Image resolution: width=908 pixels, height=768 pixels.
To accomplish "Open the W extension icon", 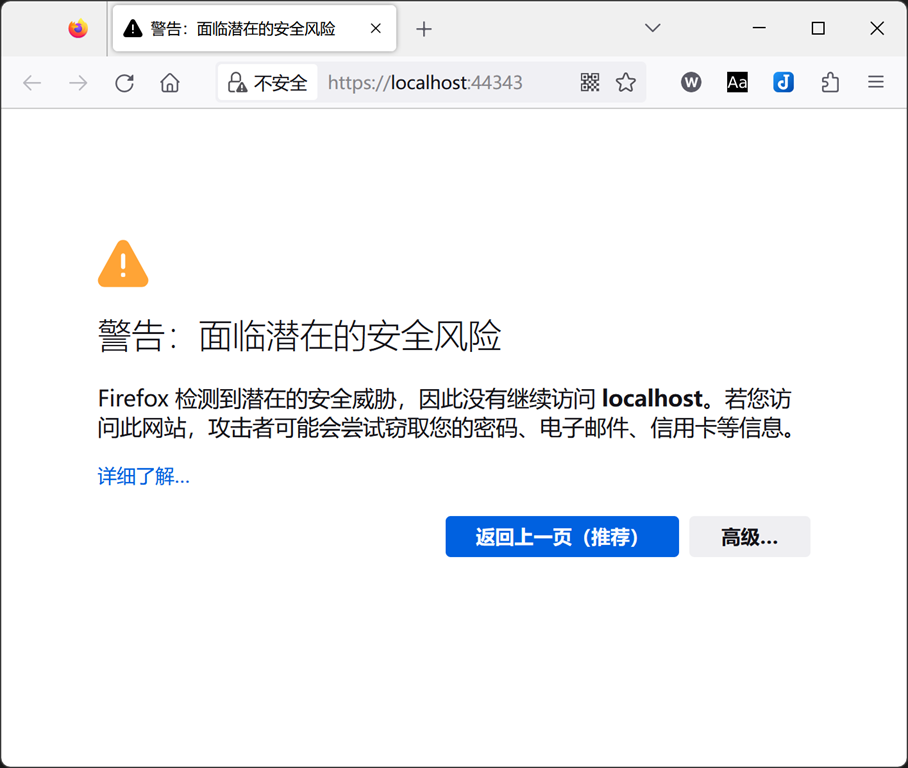I will (691, 82).
